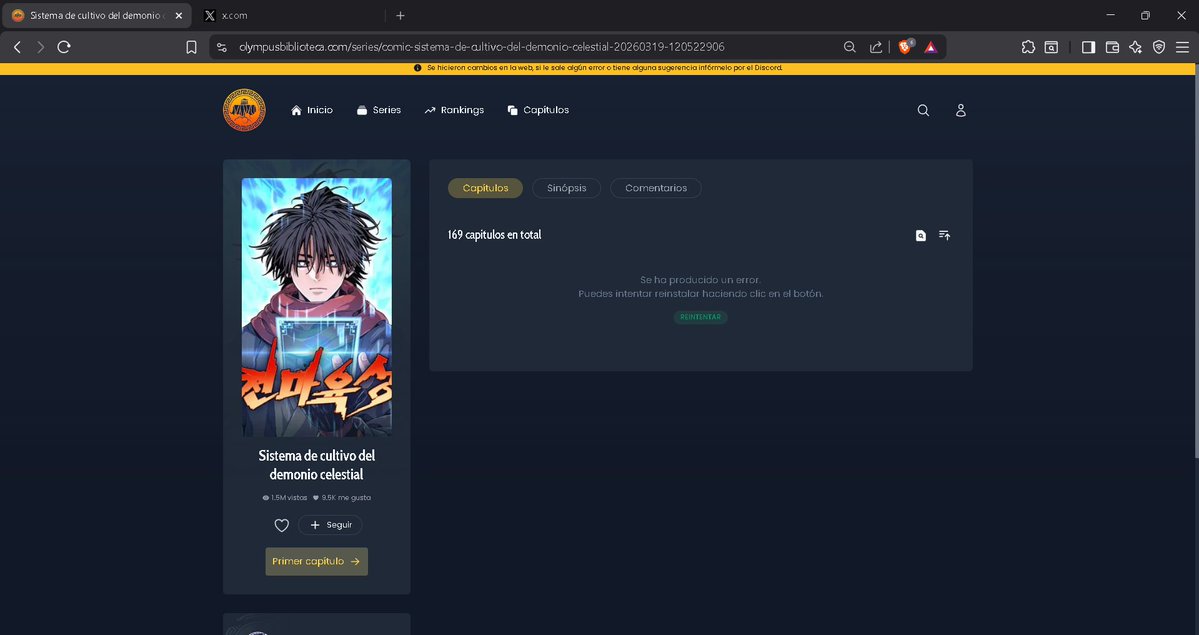Select the Capítulos pill tab
Viewport: 1199px width, 635px height.
[x=486, y=188]
